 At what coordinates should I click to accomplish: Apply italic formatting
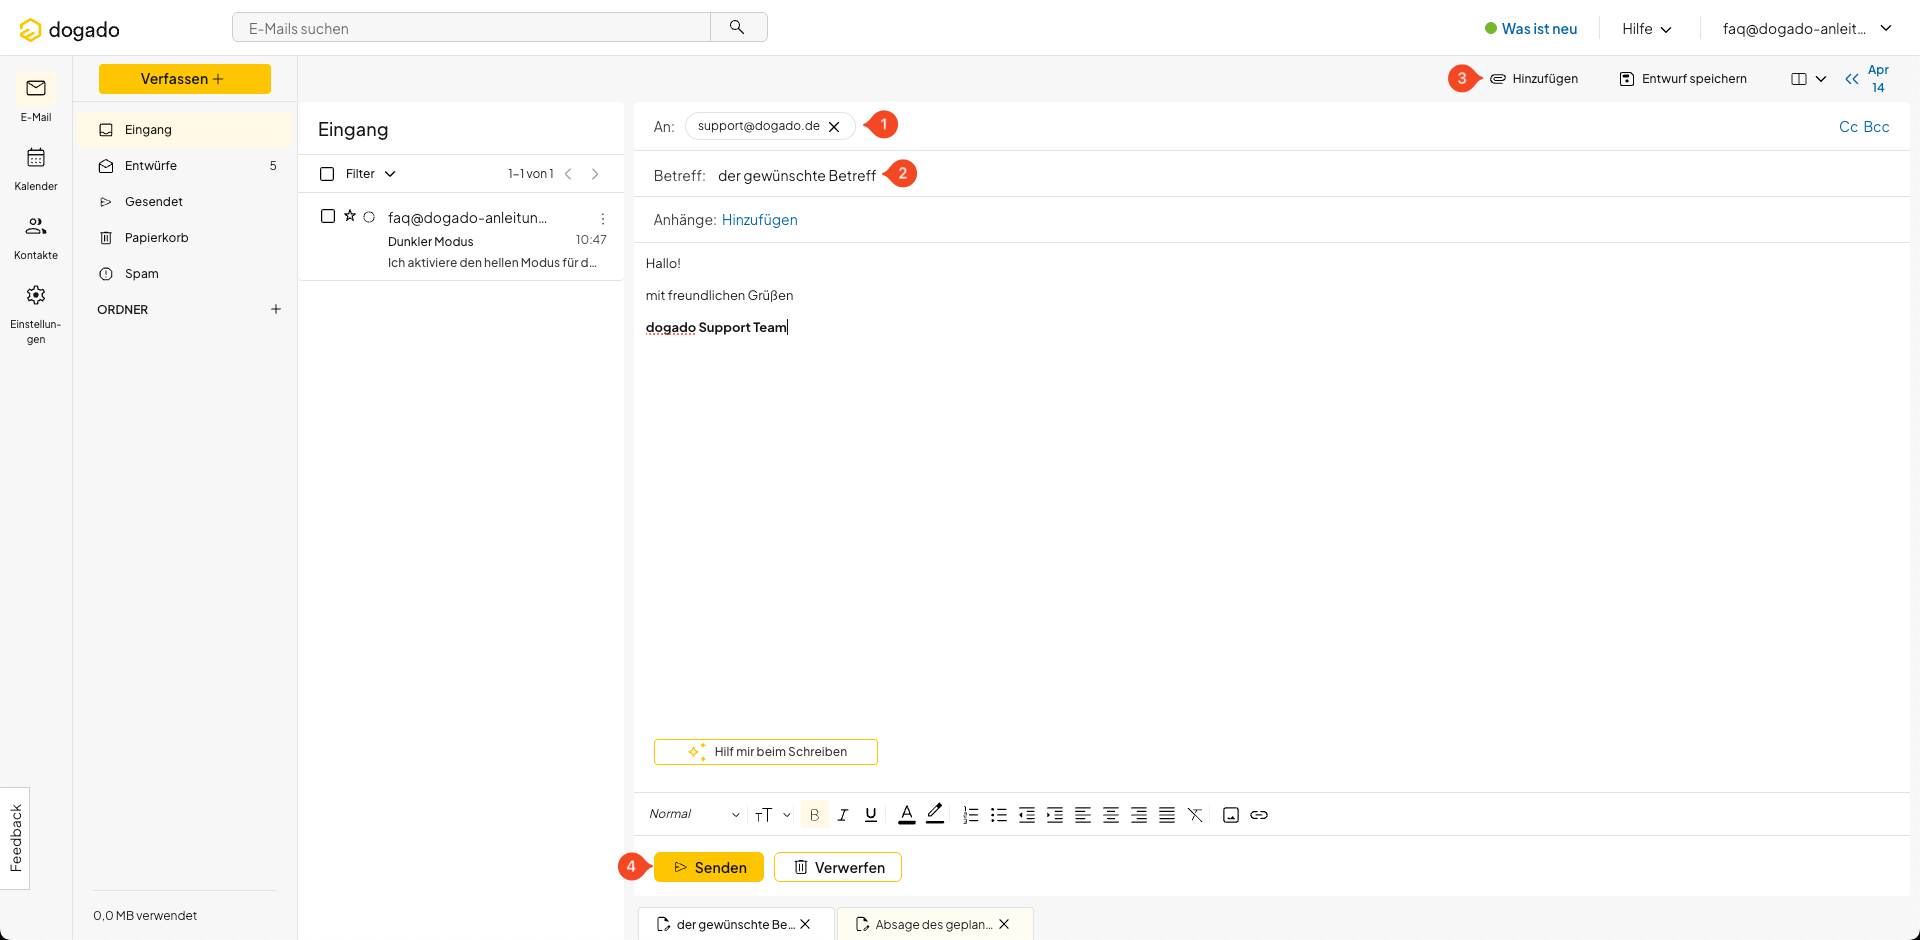tap(843, 815)
